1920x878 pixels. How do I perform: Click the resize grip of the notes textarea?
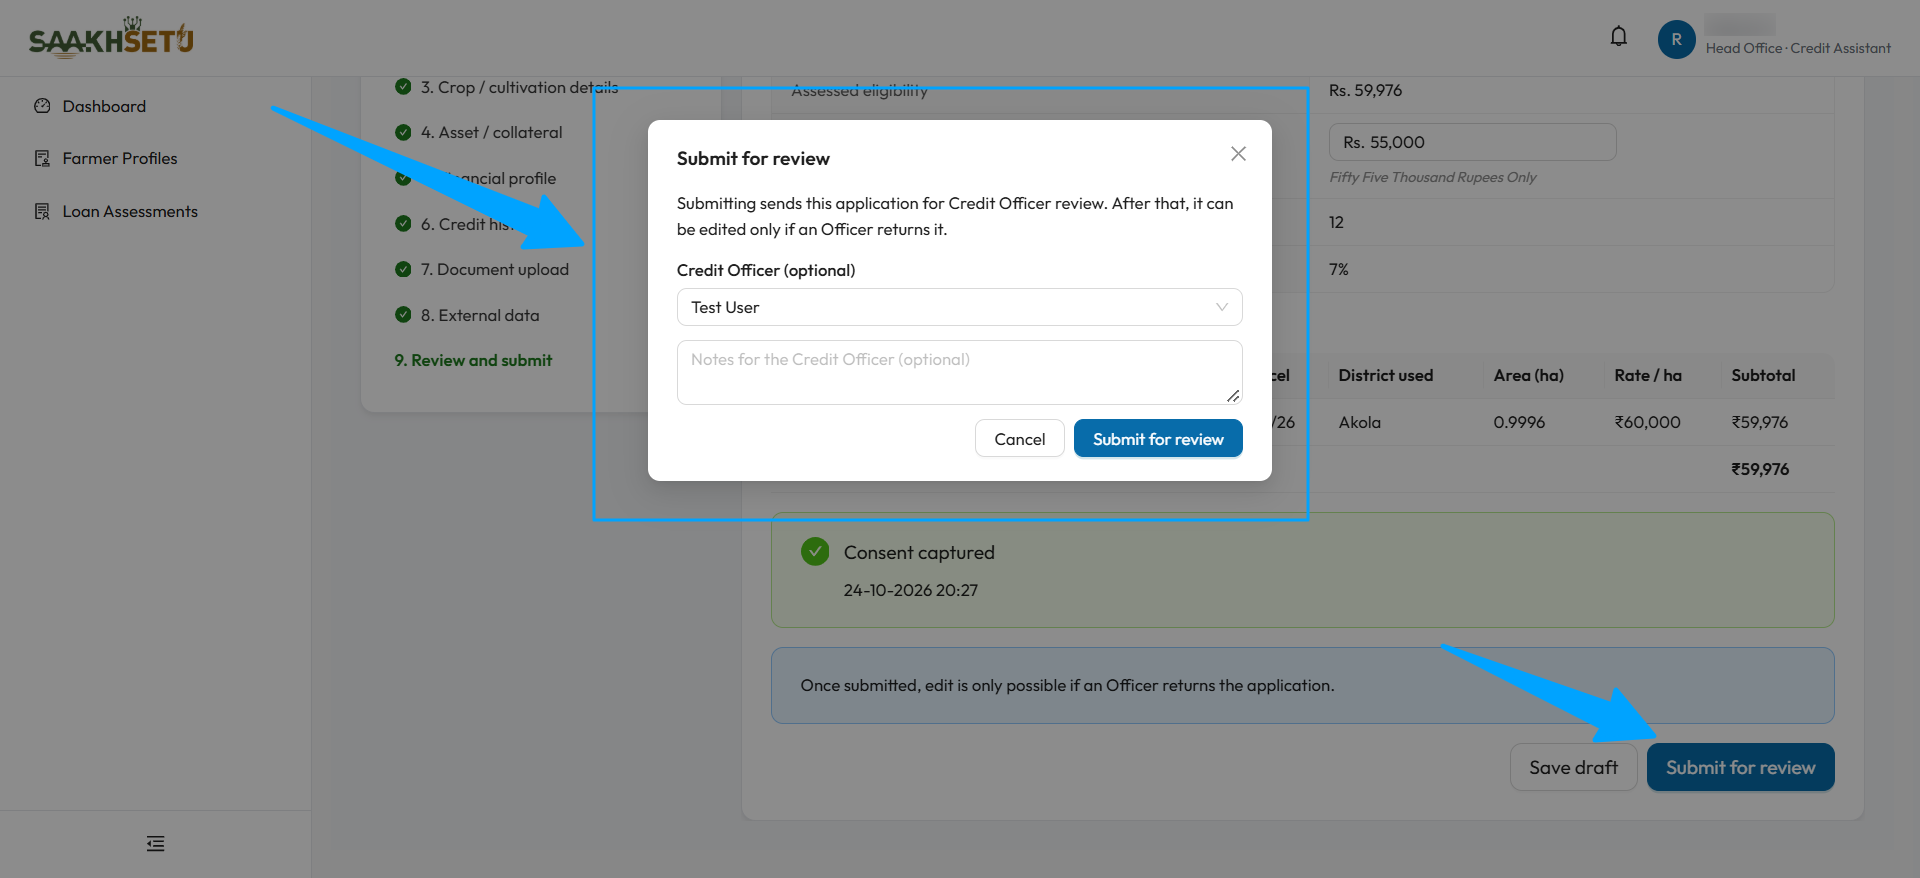coord(1233,396)
